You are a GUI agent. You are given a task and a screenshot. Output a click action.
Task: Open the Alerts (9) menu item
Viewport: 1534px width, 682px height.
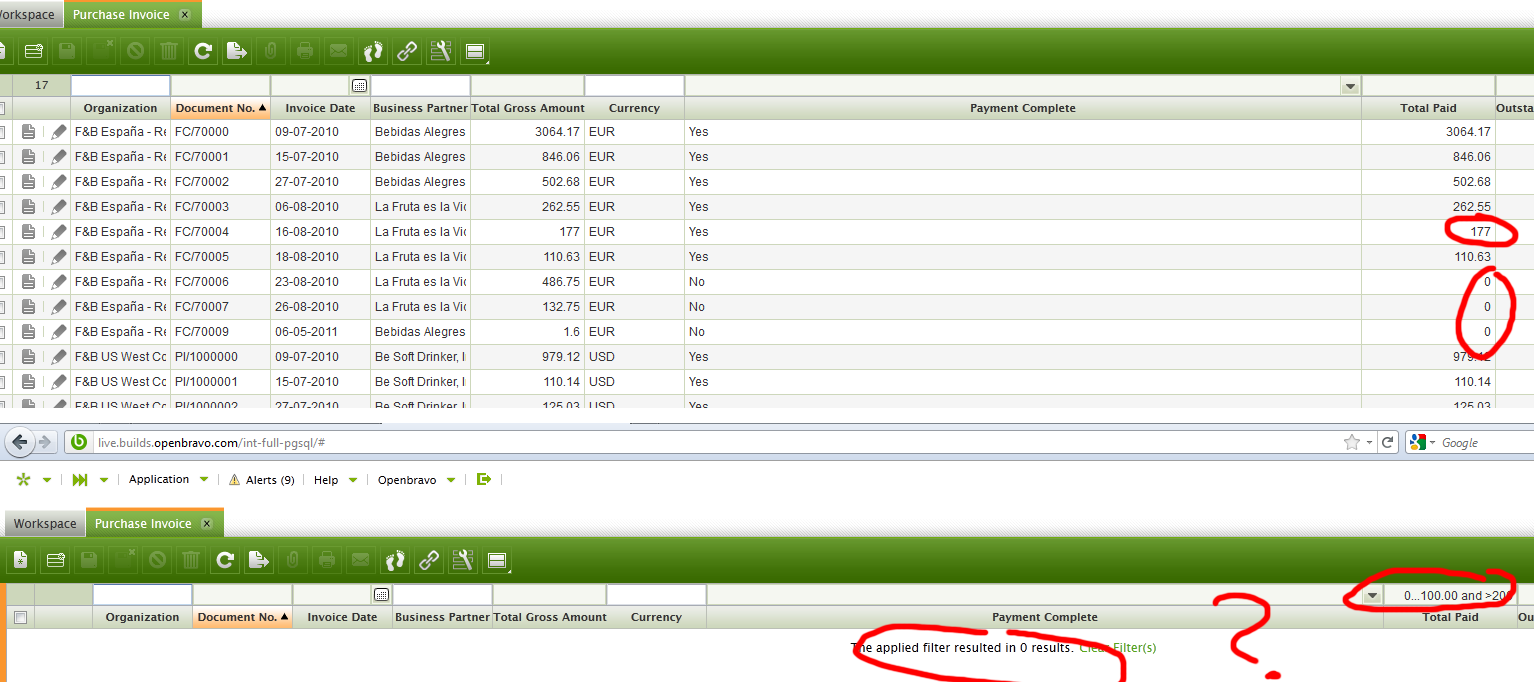point(261,480)
